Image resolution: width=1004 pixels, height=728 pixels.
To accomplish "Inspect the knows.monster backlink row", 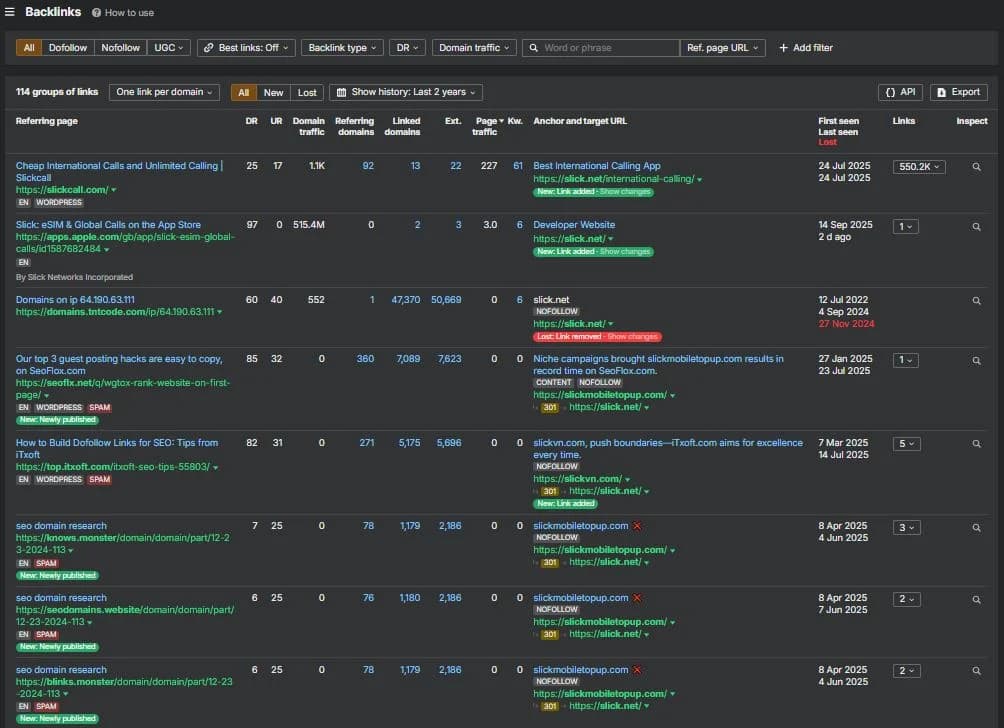I will pos(976,528).
